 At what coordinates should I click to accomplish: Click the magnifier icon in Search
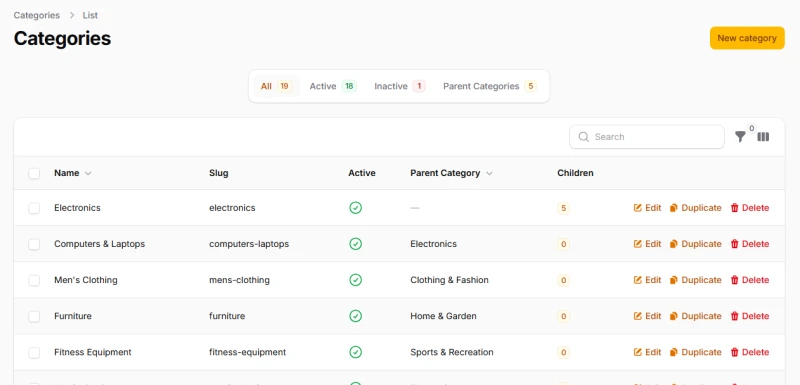tap(584, 137)
